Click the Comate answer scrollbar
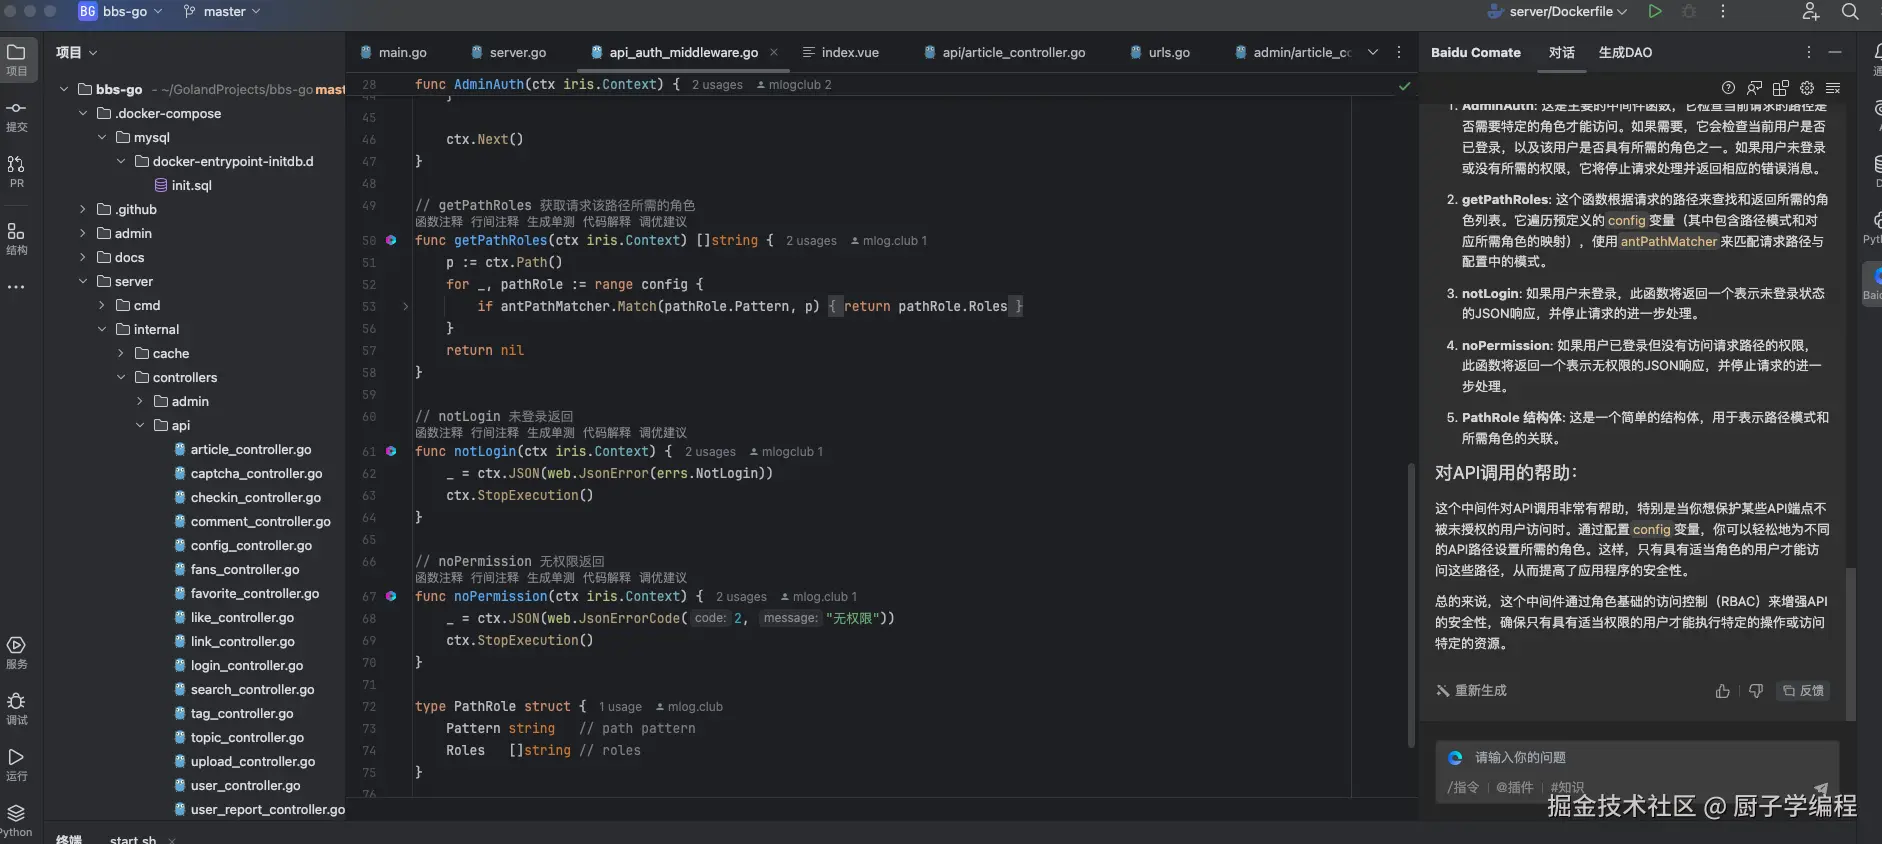Image resolution: width=1882 pixels, height=844 pixels. point(1850,644)
